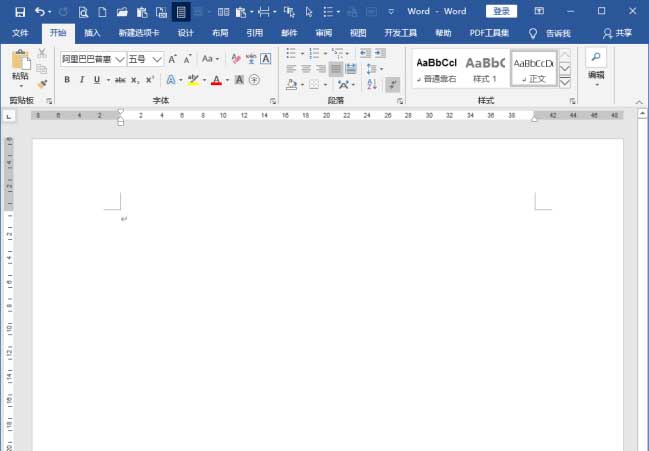
Task: Click the 登录 sign-in button
Action: point(501,12)
